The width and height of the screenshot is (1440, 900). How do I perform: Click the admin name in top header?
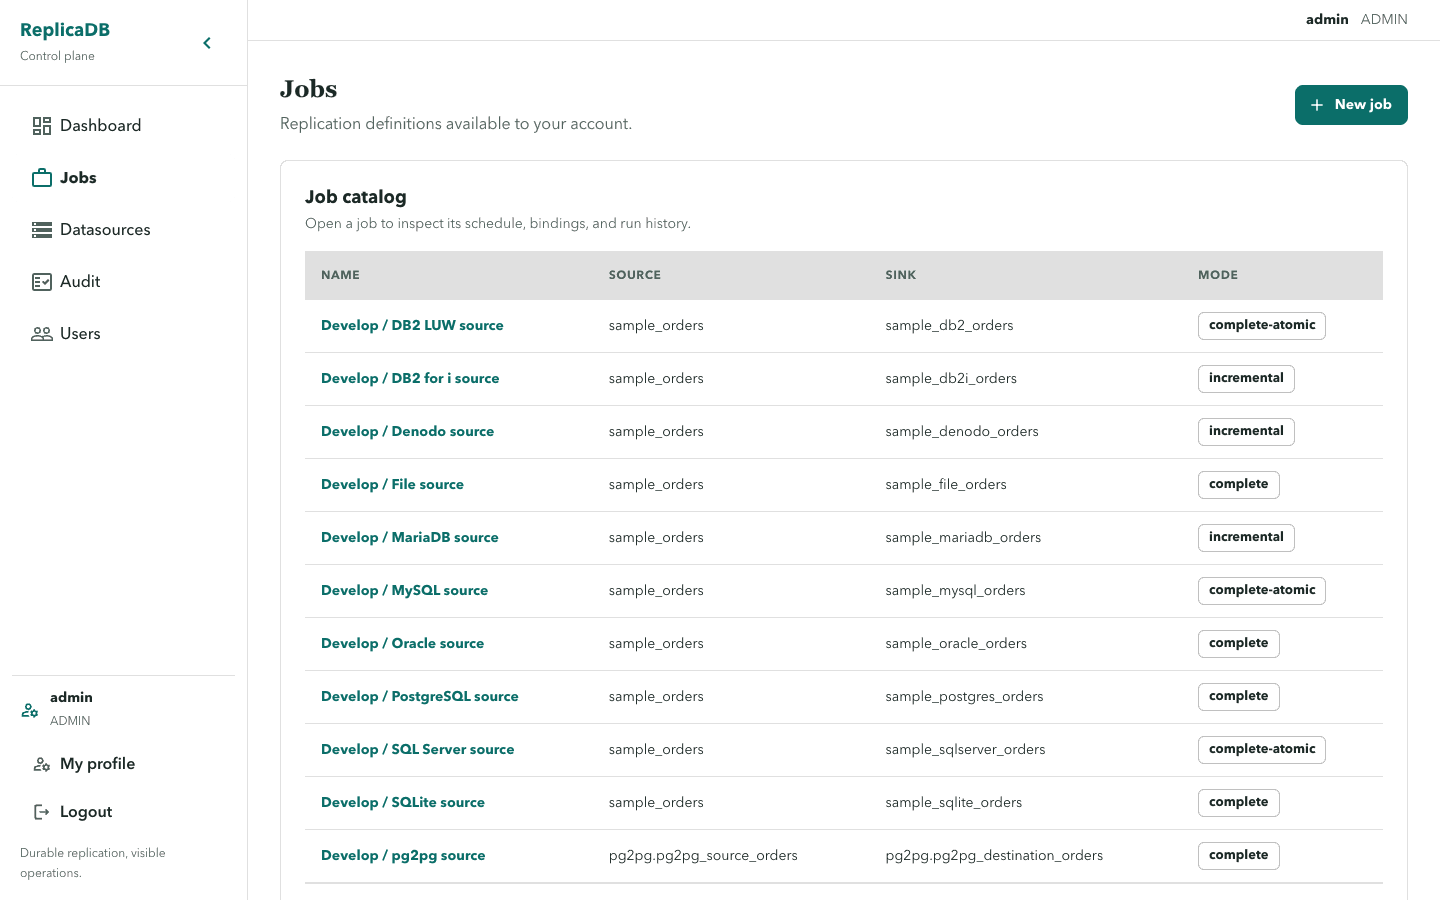(1327, 20)
